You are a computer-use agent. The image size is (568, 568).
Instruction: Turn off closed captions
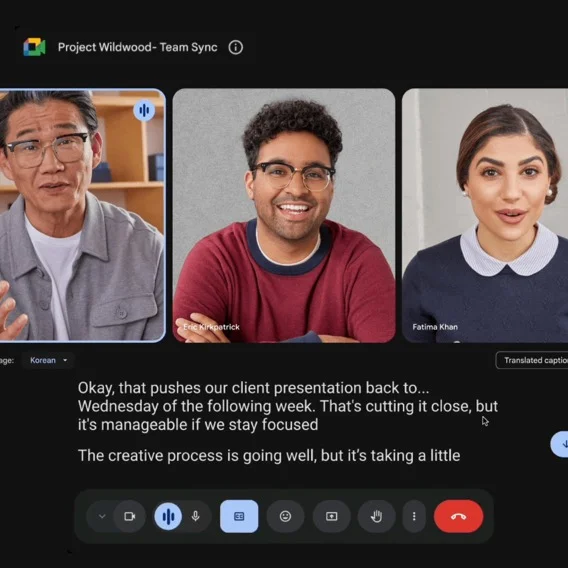point(239,516)
